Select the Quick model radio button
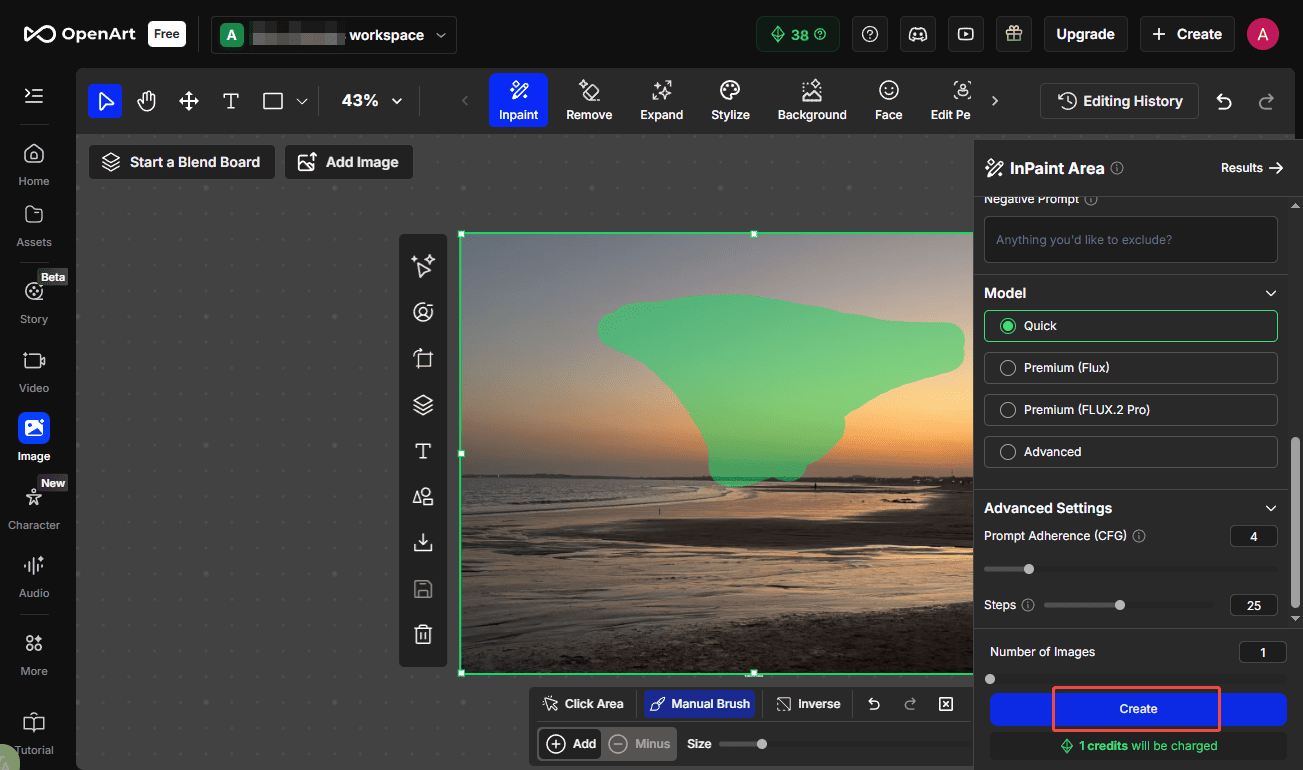Screen dimensions: 1303x770 coord(1008,325)
